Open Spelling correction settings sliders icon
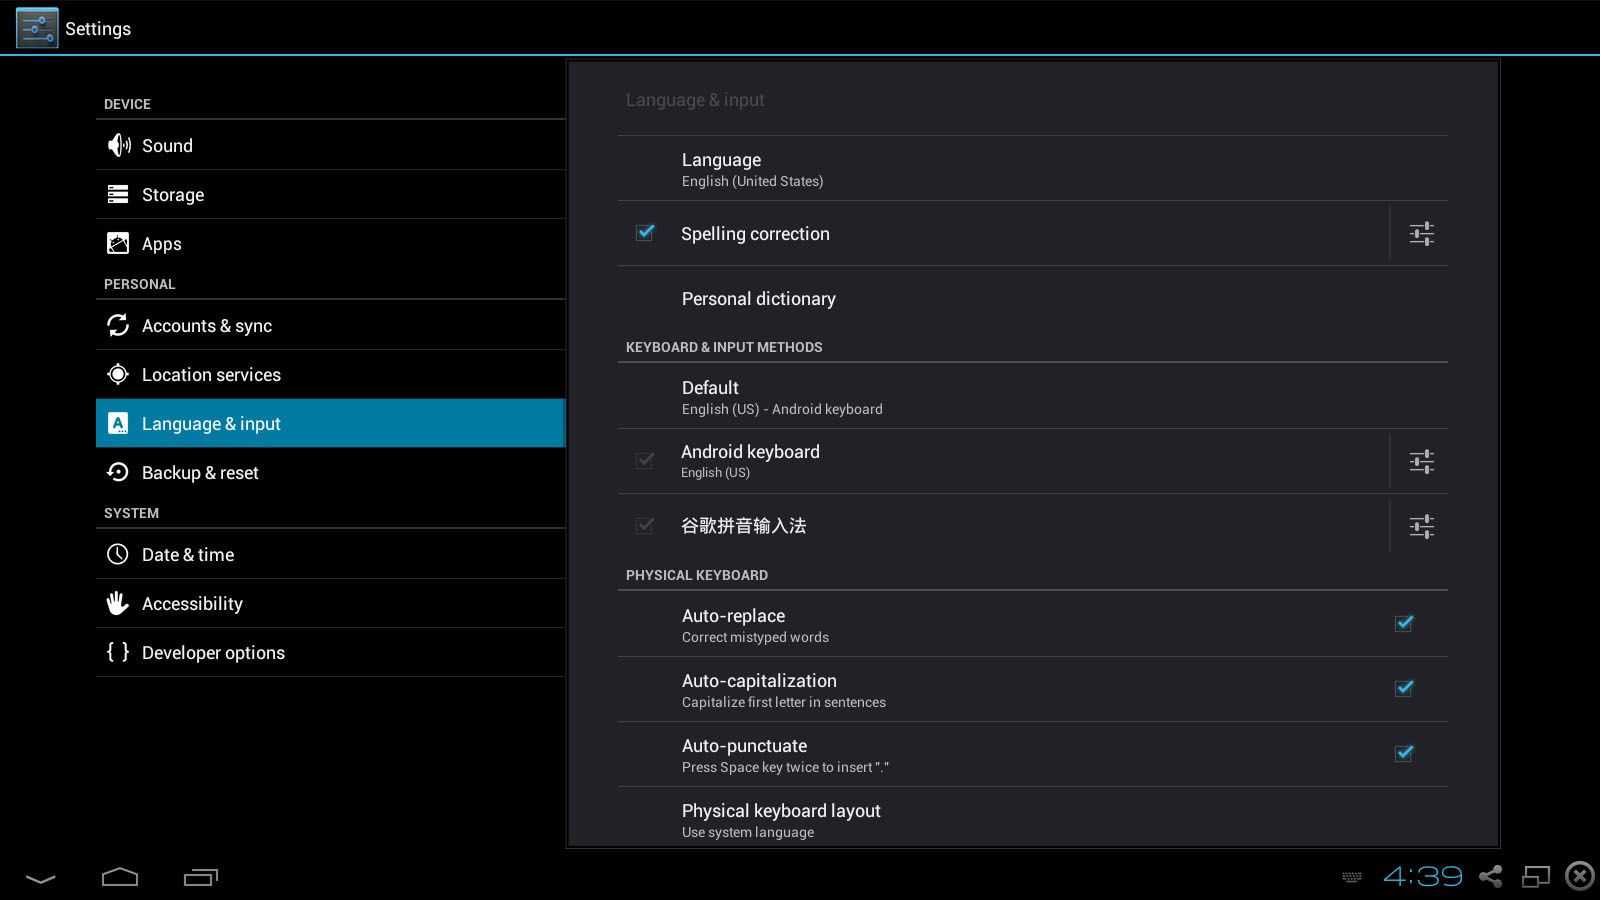This screenshot has width=1600, height=900. click(x=1421, y=234)
